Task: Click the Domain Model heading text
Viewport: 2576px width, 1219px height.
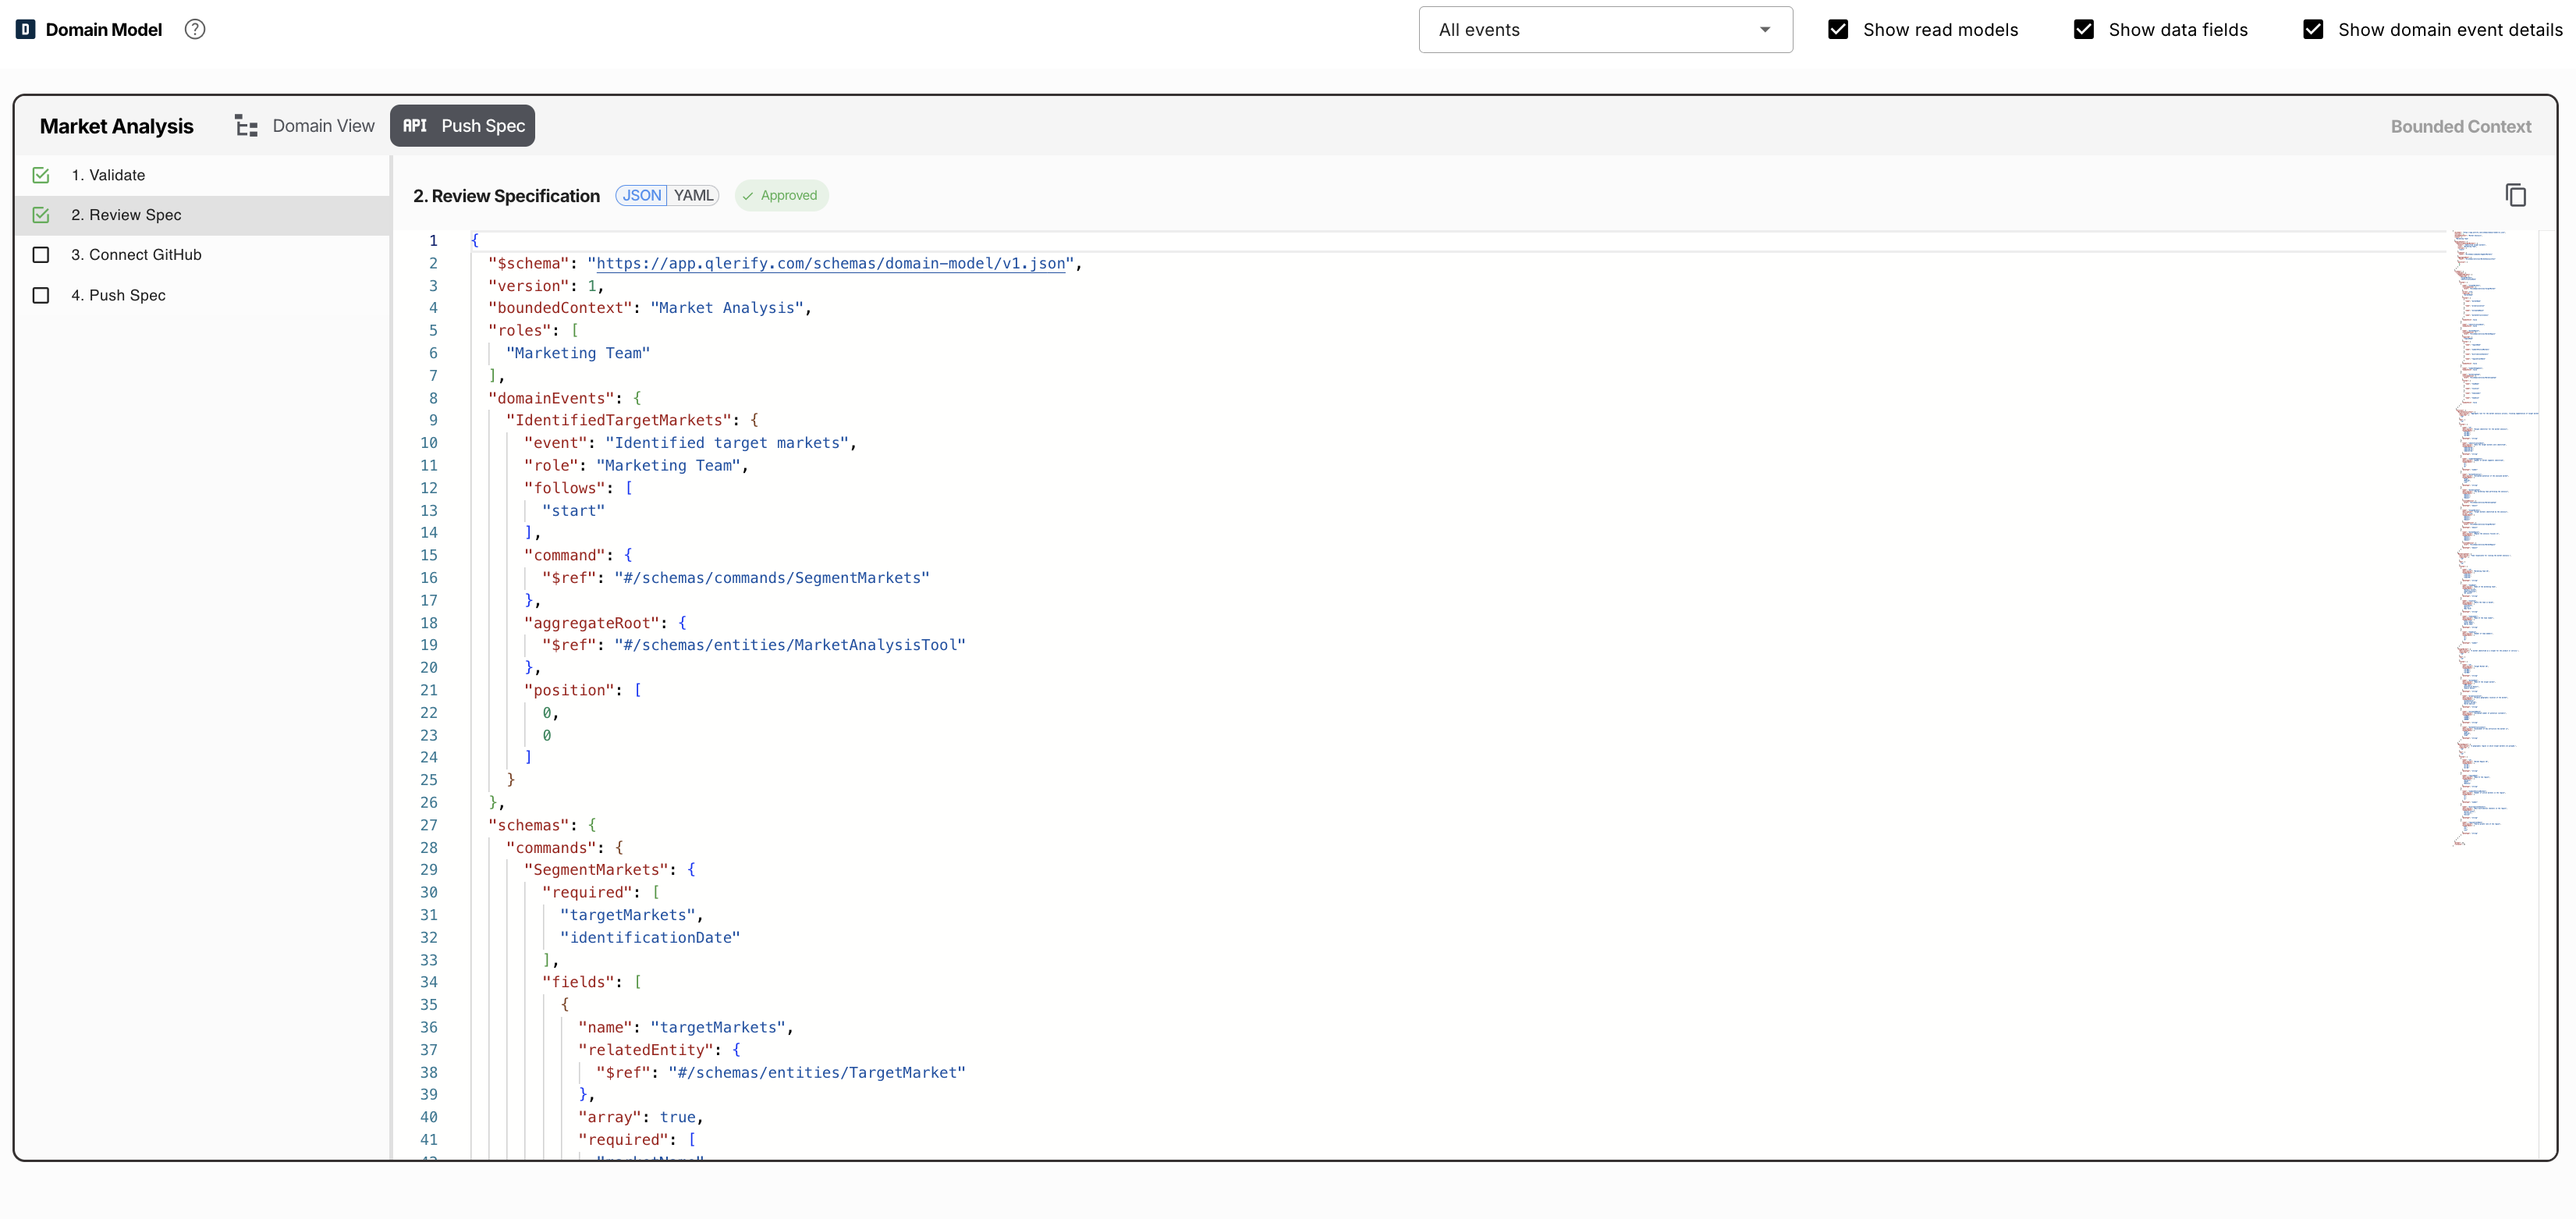Action: [x=104, y=30]
